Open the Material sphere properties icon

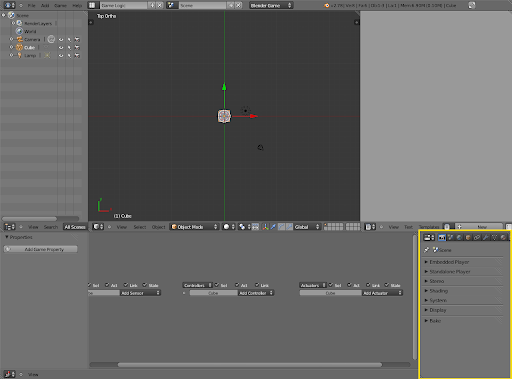click(503, 237)
